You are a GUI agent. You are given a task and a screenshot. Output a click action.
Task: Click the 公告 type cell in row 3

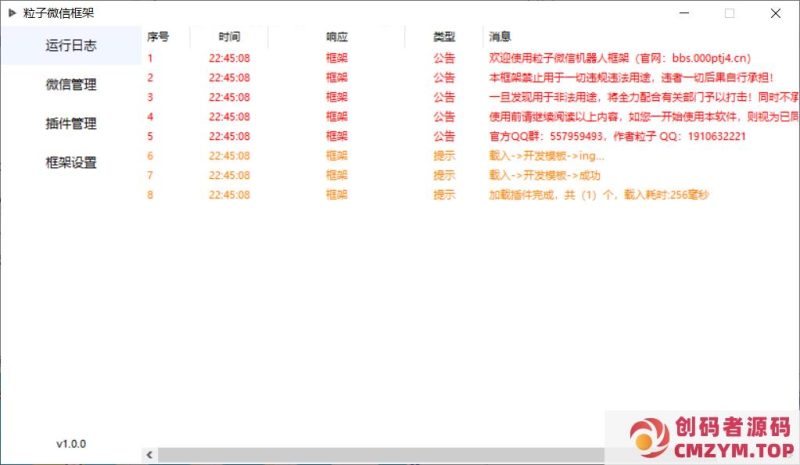point(444,97)
